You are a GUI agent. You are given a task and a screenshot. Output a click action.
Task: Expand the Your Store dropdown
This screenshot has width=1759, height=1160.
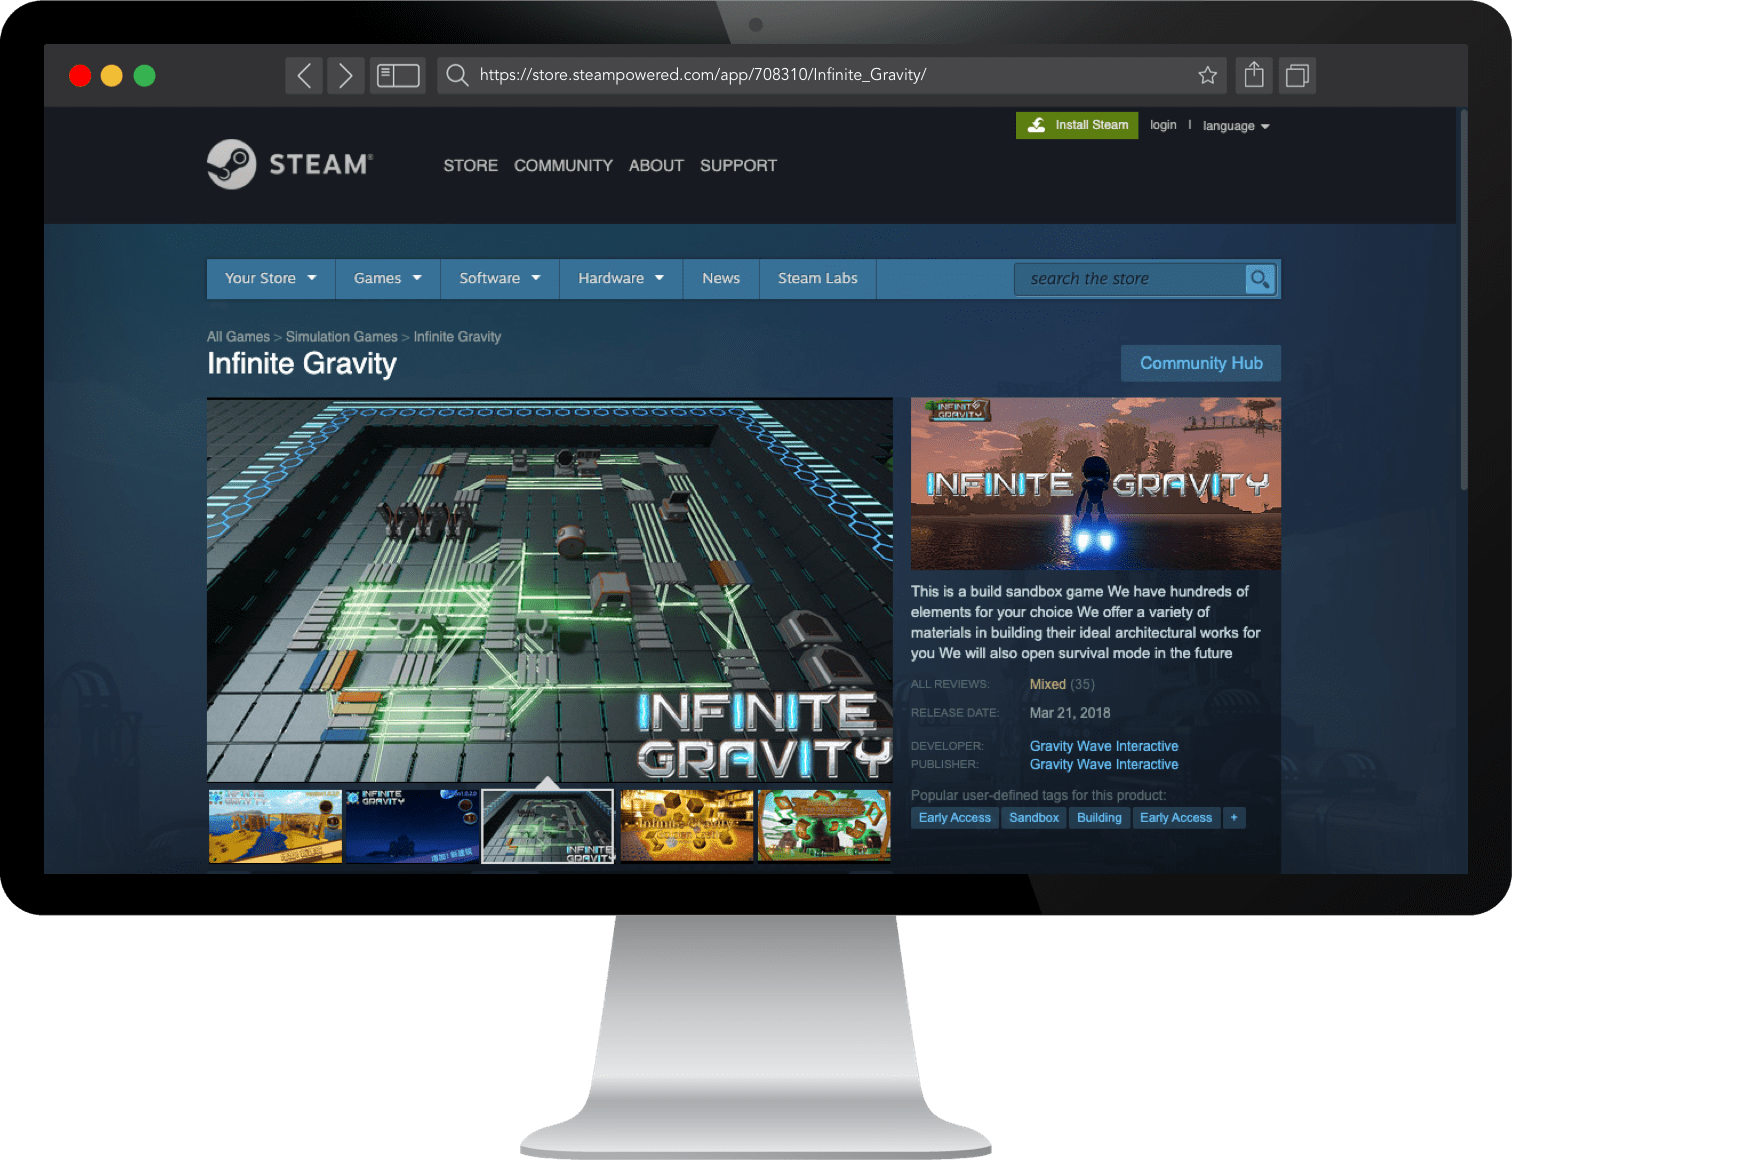270,278
